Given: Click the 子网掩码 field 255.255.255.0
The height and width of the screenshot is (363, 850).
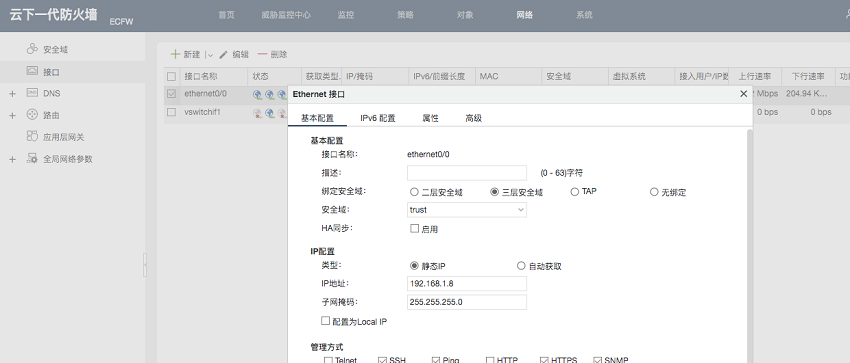Looking at the screenshot, I should pos(467,302).
